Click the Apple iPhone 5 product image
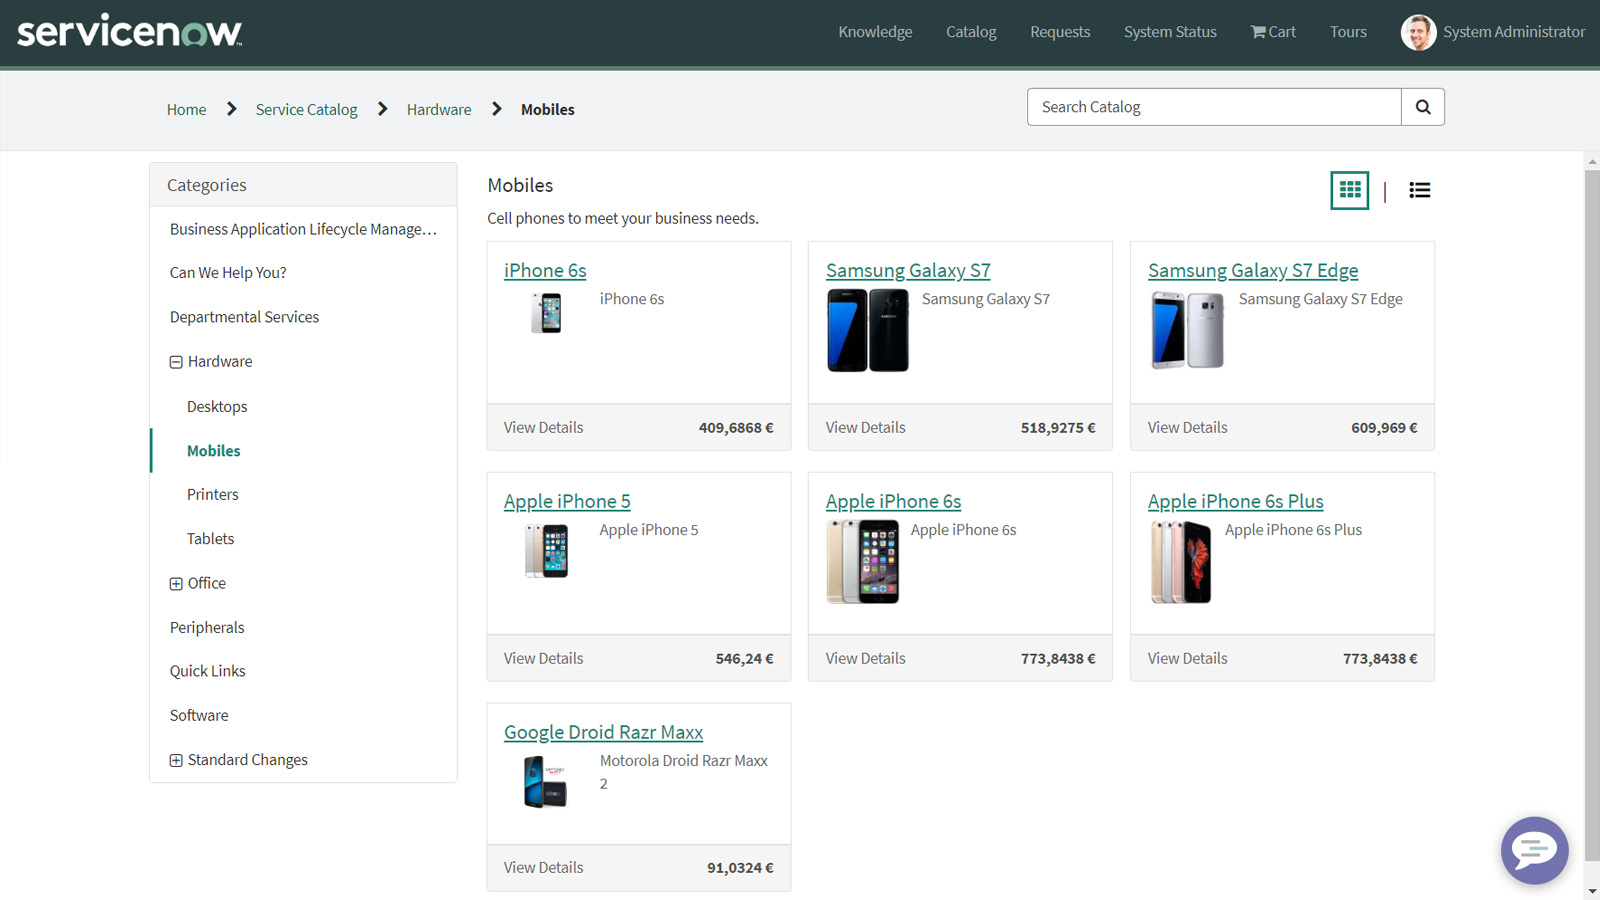 click(x=546, y=550)
